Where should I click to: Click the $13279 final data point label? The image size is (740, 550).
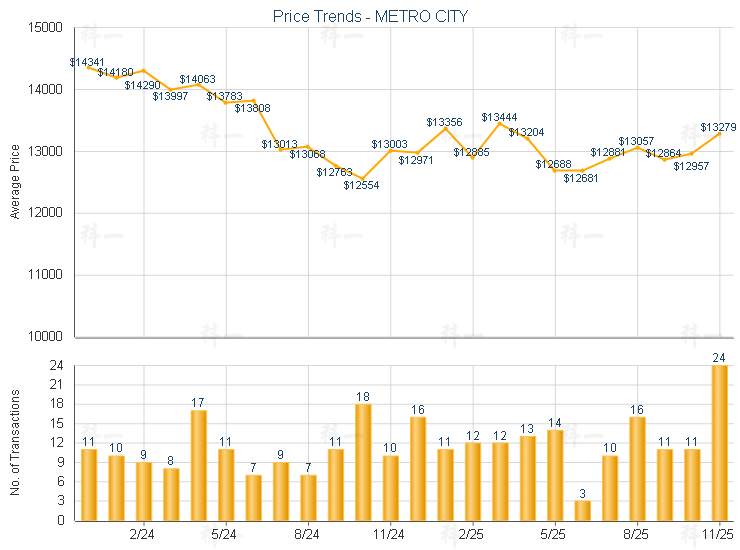click(x=718, y=127)
